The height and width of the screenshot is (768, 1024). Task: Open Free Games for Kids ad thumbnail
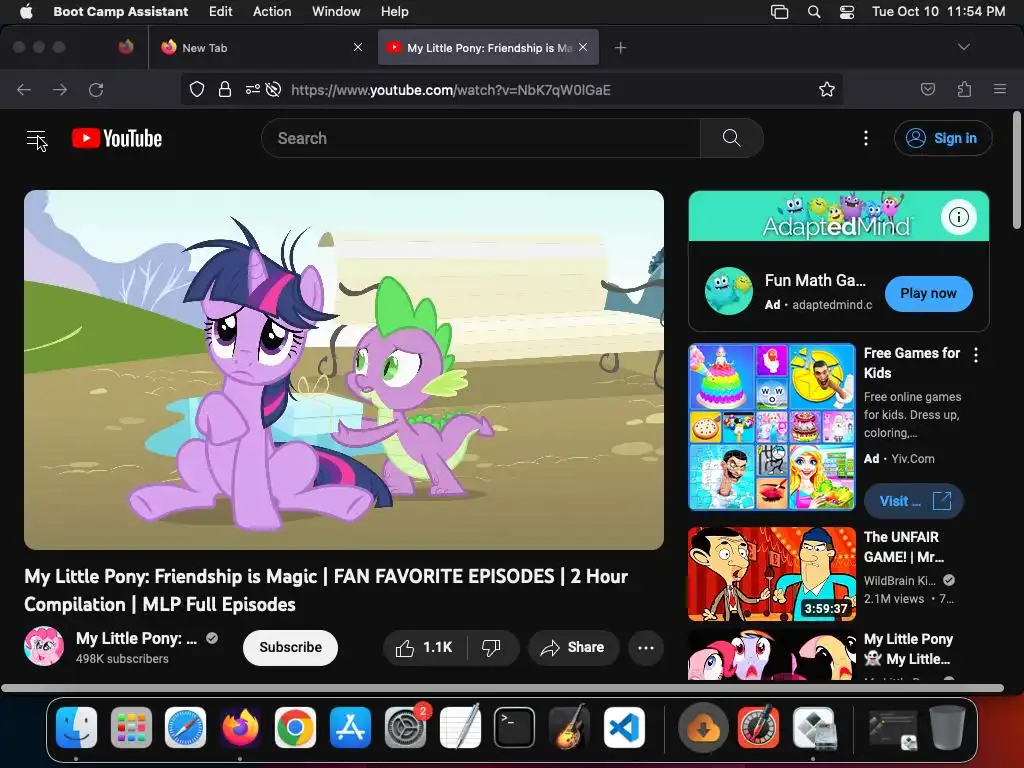pyautogui.click(x=772, y=426)
